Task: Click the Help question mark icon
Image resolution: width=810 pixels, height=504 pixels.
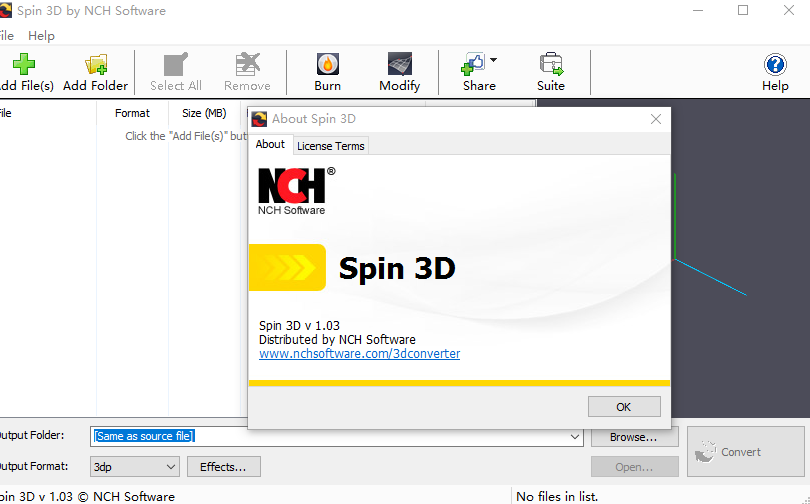Action: click(775, 65)
